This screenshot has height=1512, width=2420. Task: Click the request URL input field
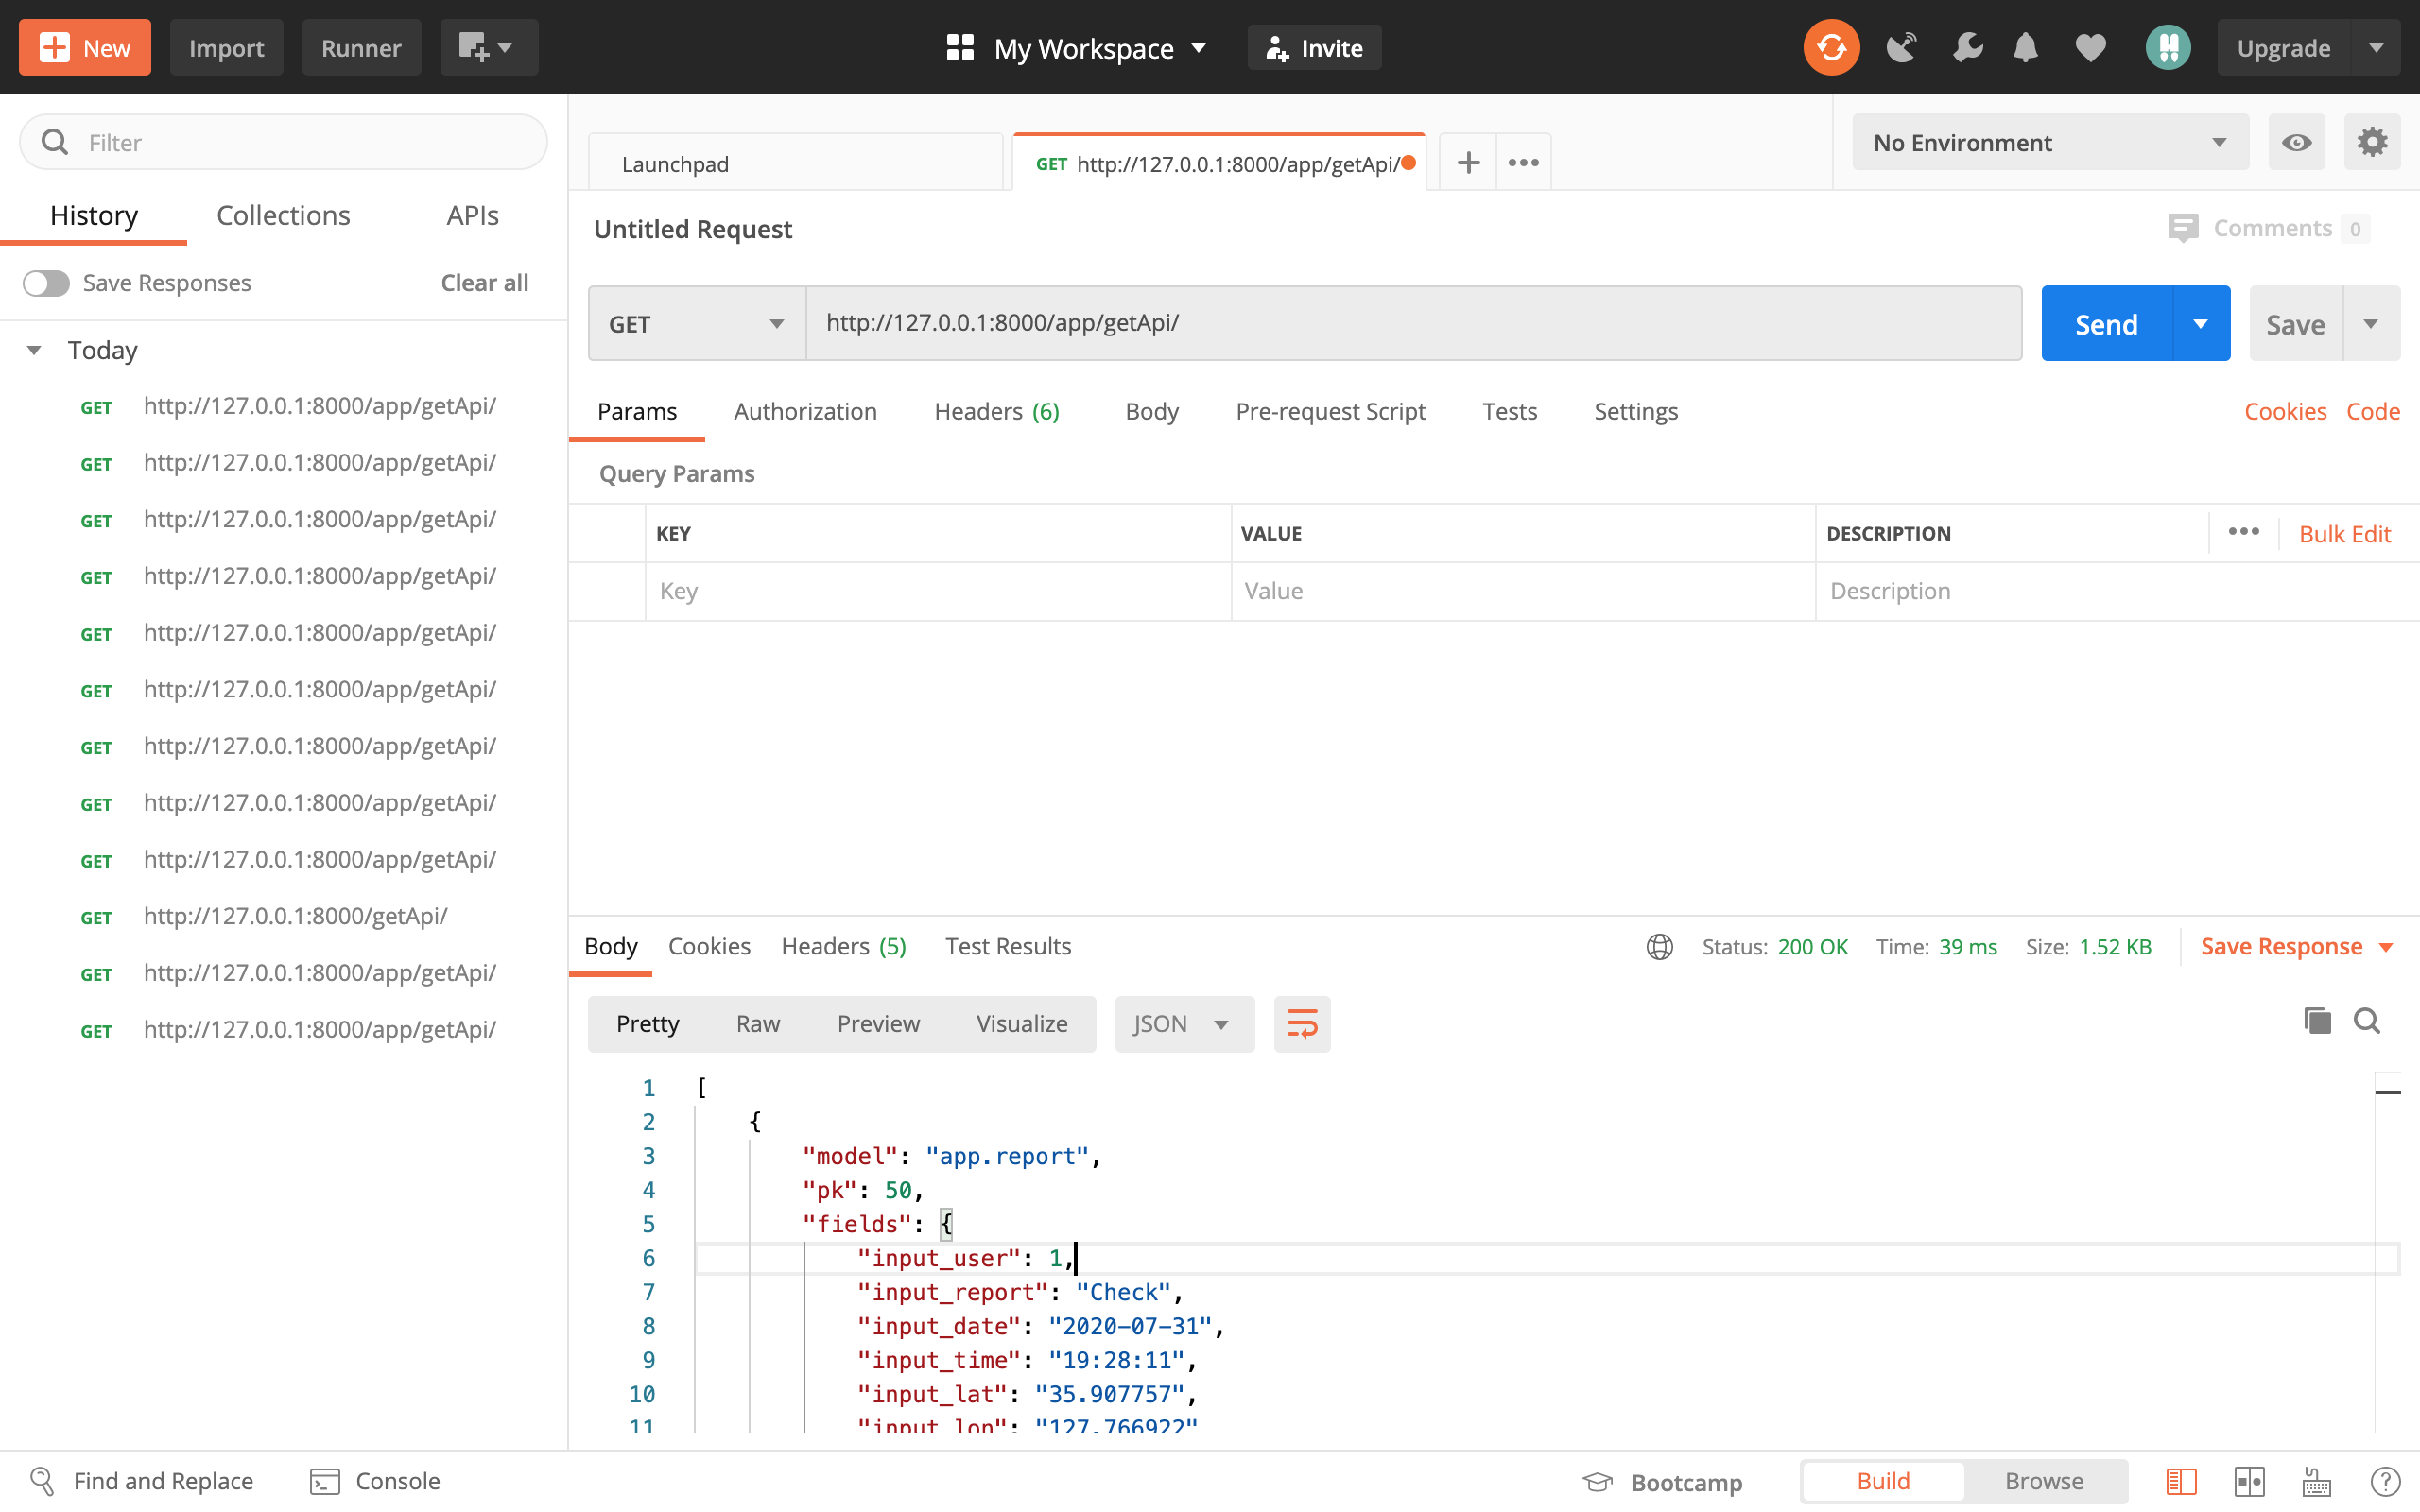(x=1412, y=323)
